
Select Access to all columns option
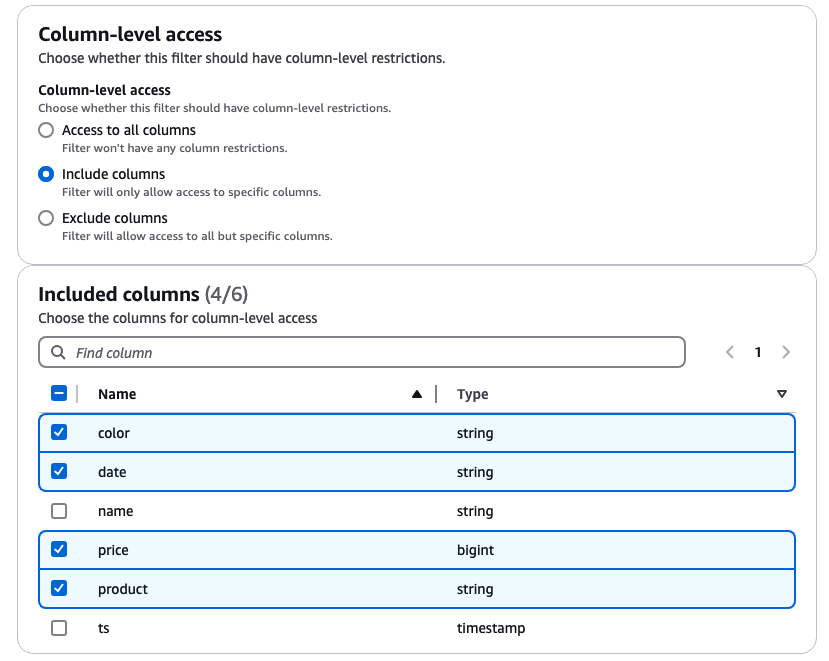[x=46, y=130]
